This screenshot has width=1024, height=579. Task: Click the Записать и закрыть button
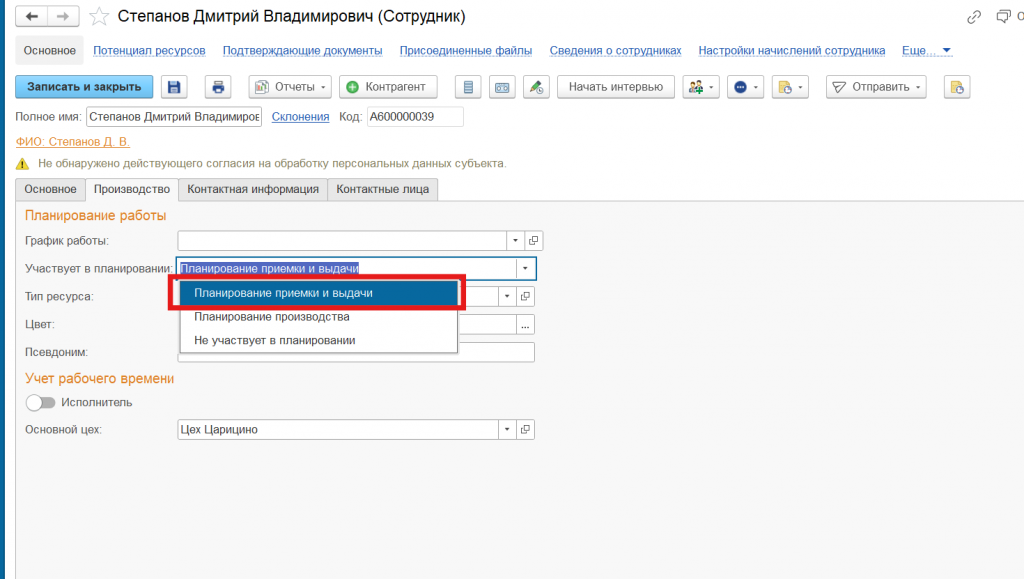(85, 87)
